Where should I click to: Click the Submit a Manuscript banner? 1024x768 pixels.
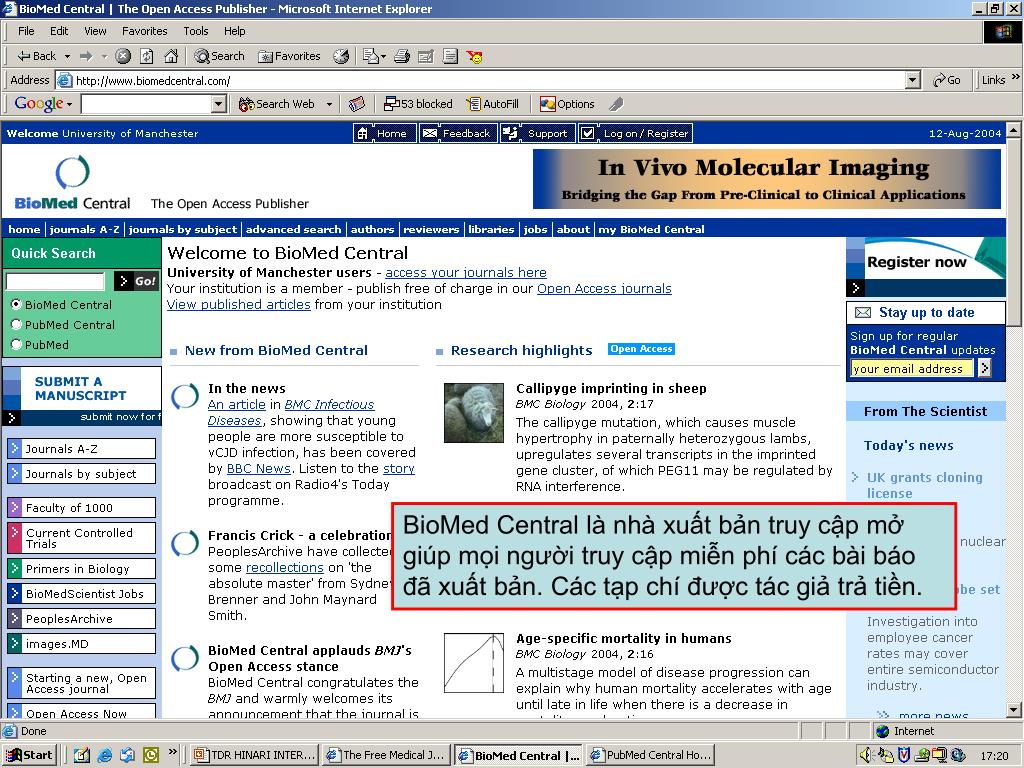pos(82,396)
